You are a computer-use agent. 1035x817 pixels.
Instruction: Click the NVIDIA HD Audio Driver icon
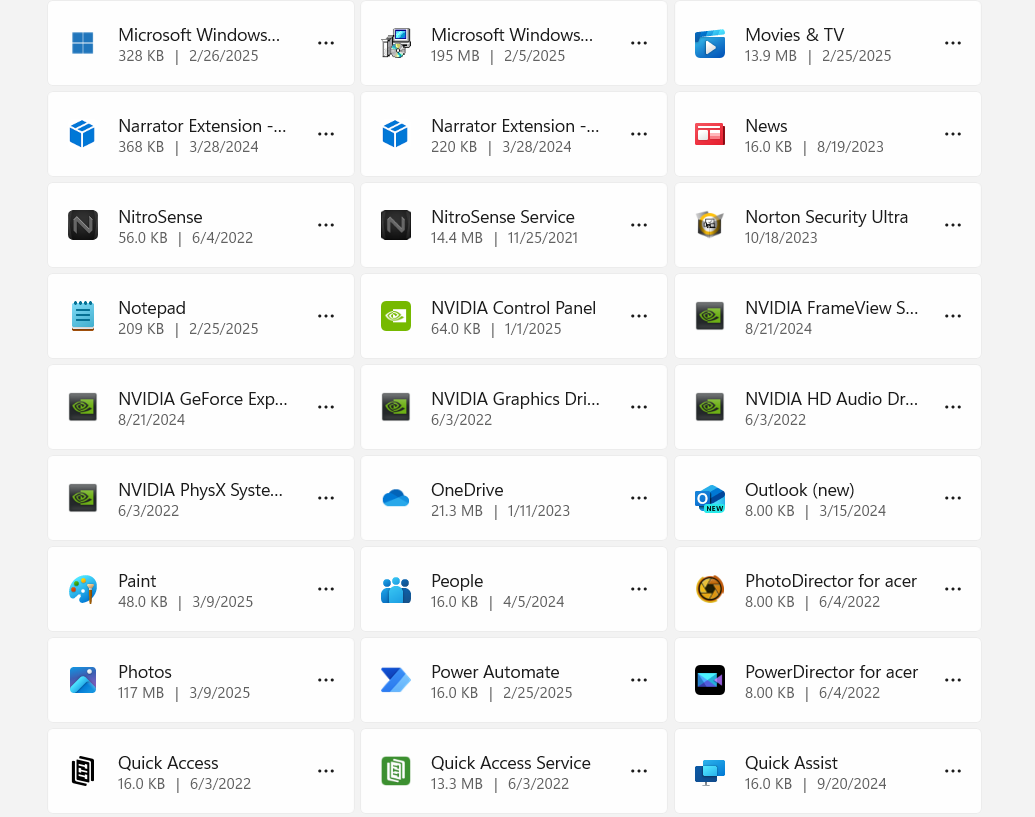(x=710, y=407)
